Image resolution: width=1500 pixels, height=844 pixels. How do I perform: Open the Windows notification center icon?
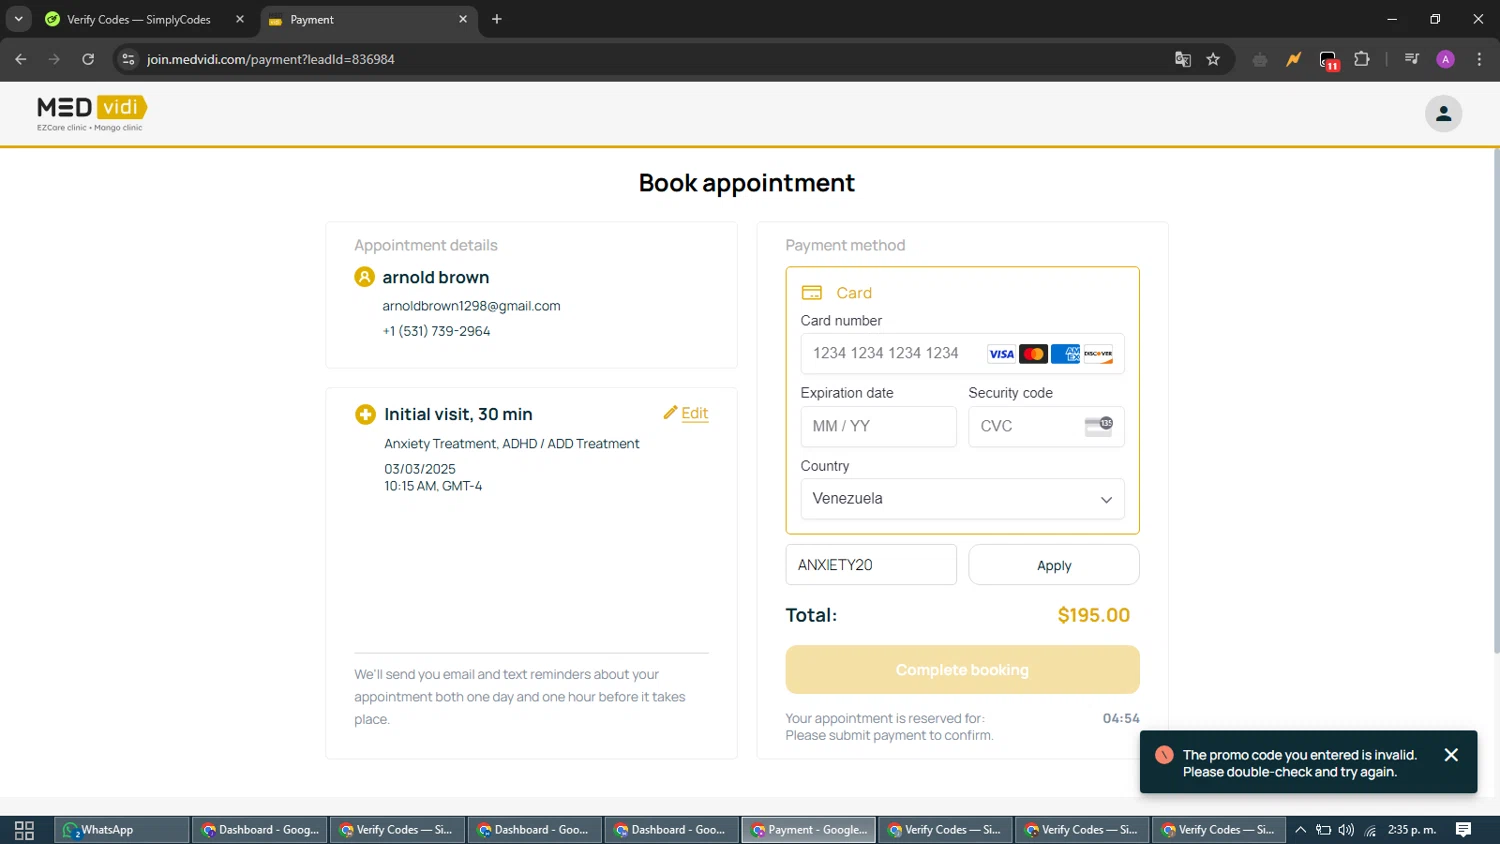pyautogui.click(x=1464, y=830)
